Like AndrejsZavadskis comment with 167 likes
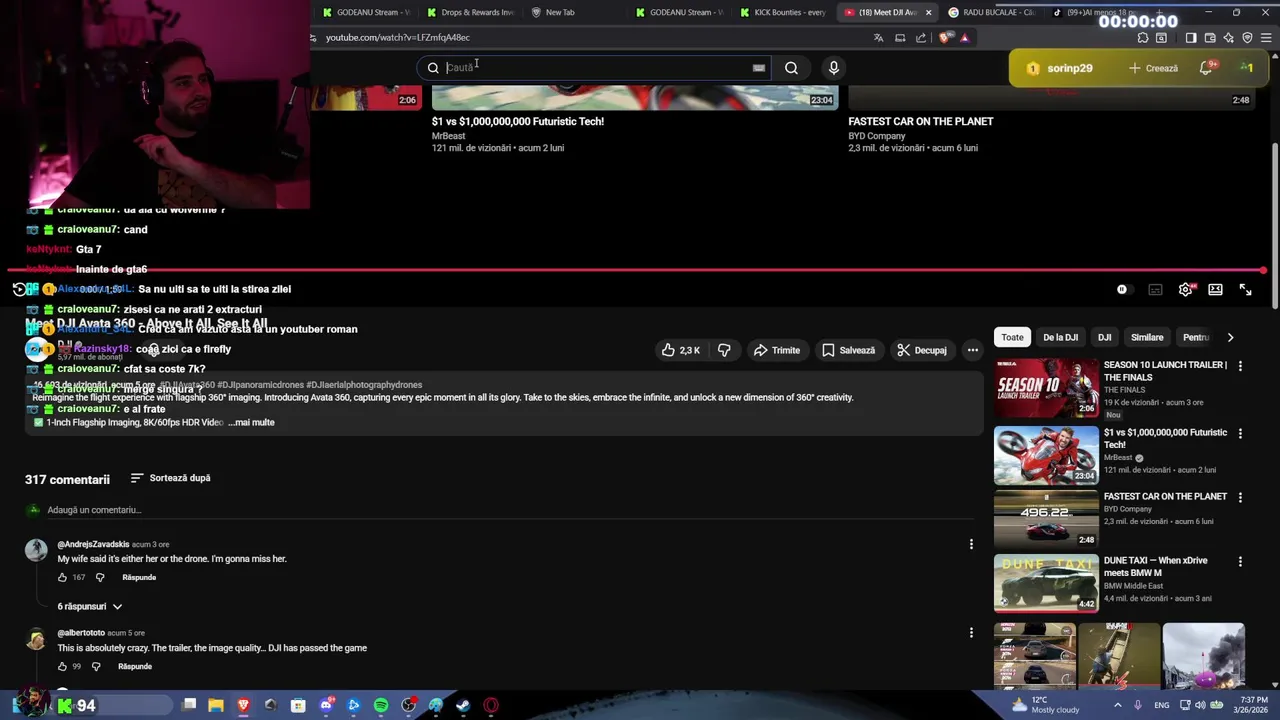Viewport: 1280px width, 720px height. coord(62,577)
